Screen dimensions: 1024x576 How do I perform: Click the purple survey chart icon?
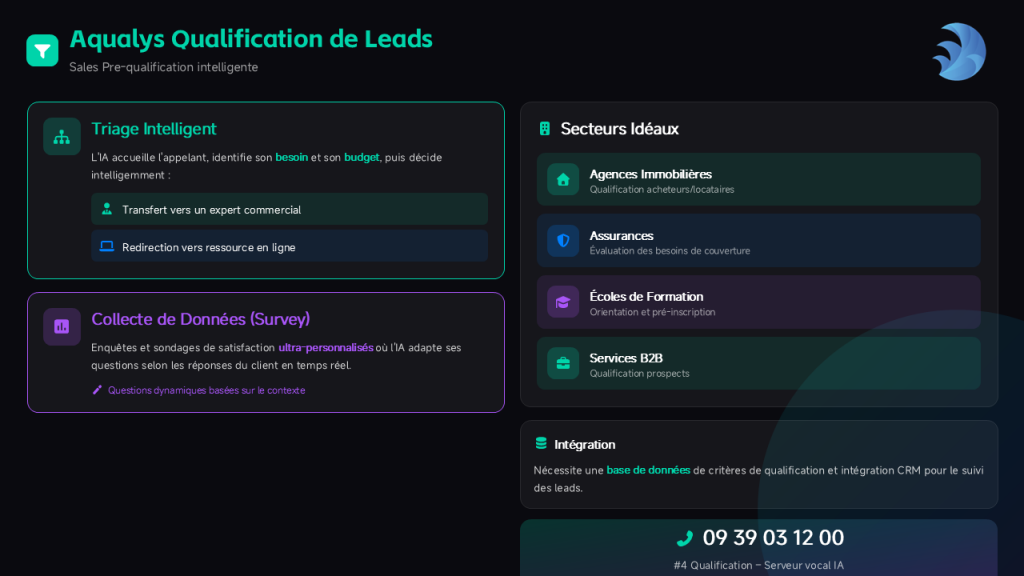(62, 326)
